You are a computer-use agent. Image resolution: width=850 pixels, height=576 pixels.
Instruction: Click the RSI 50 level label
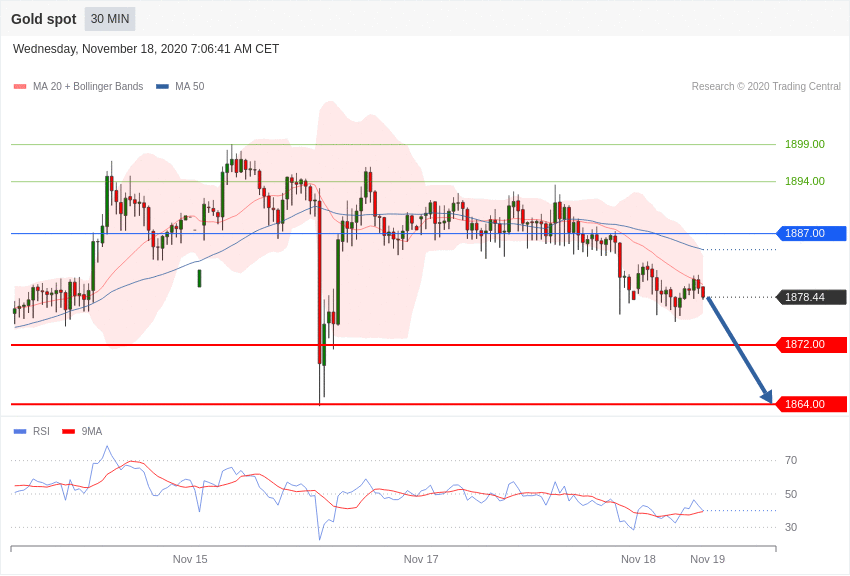(791, 494)
